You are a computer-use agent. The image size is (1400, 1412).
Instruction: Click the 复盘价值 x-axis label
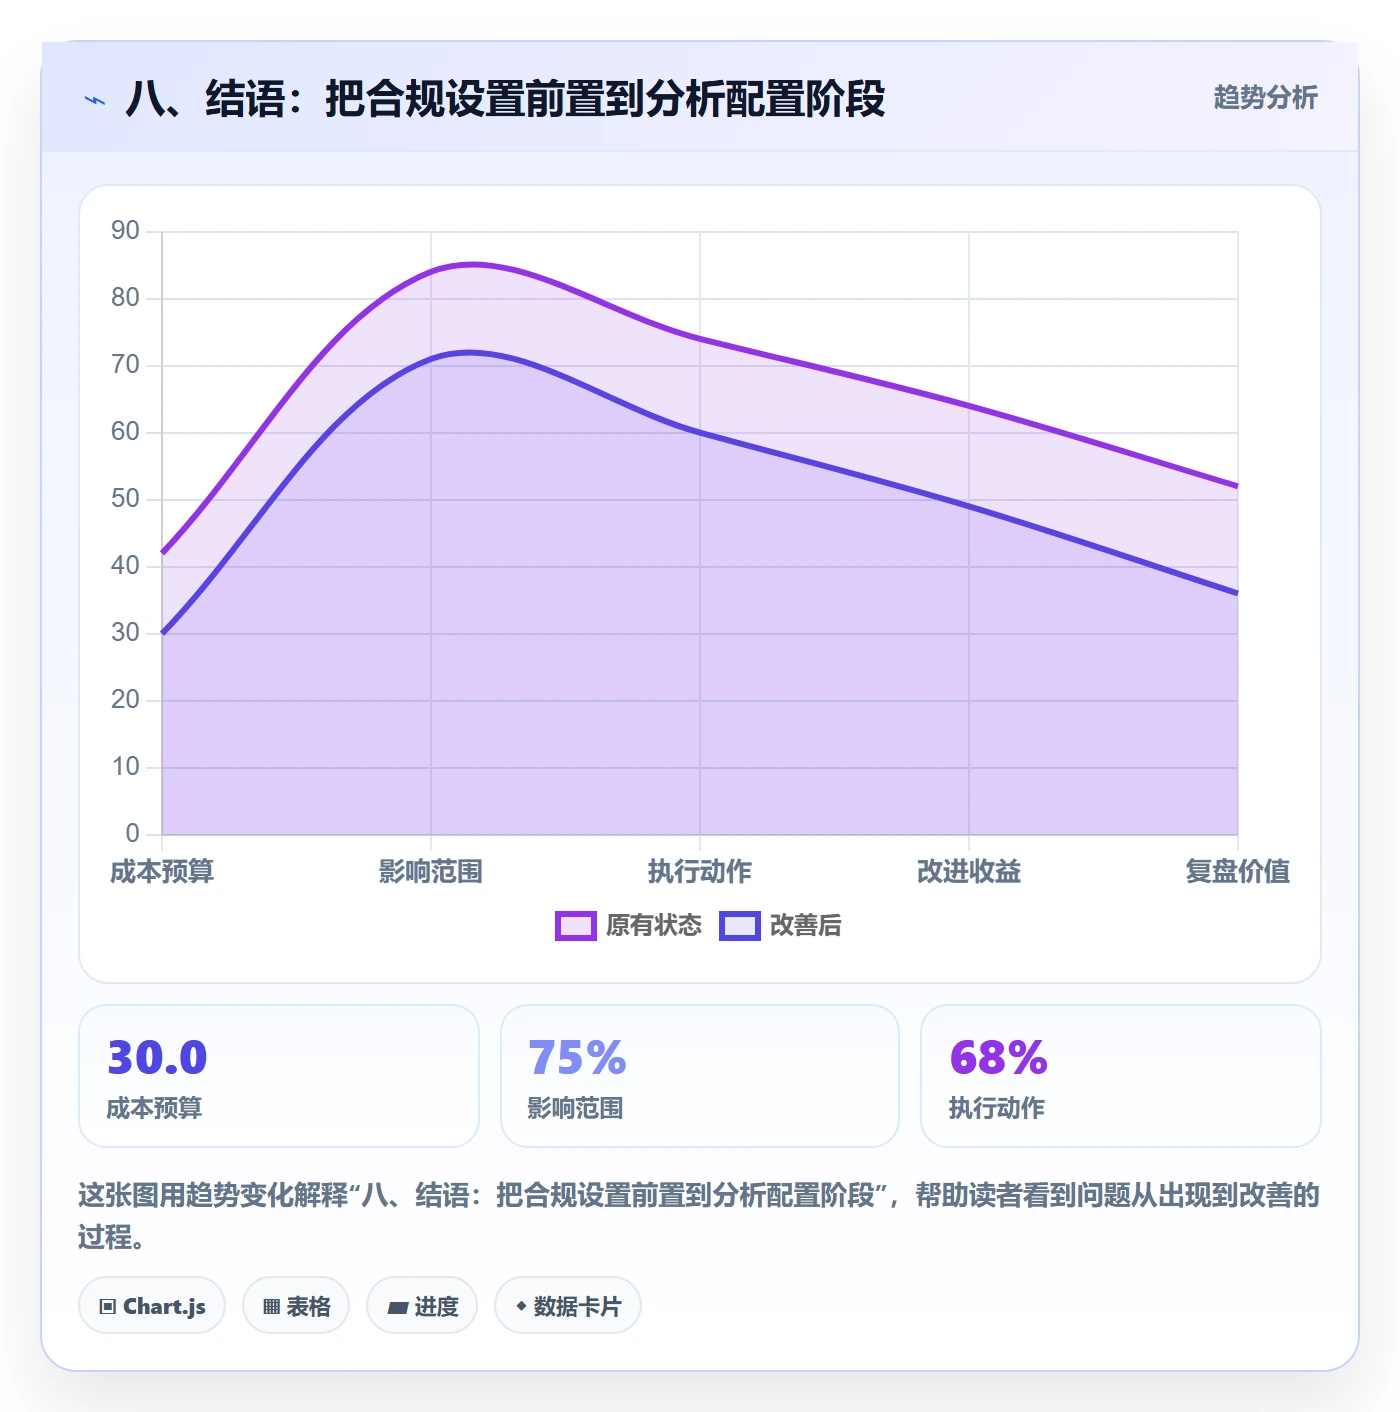1238,872
